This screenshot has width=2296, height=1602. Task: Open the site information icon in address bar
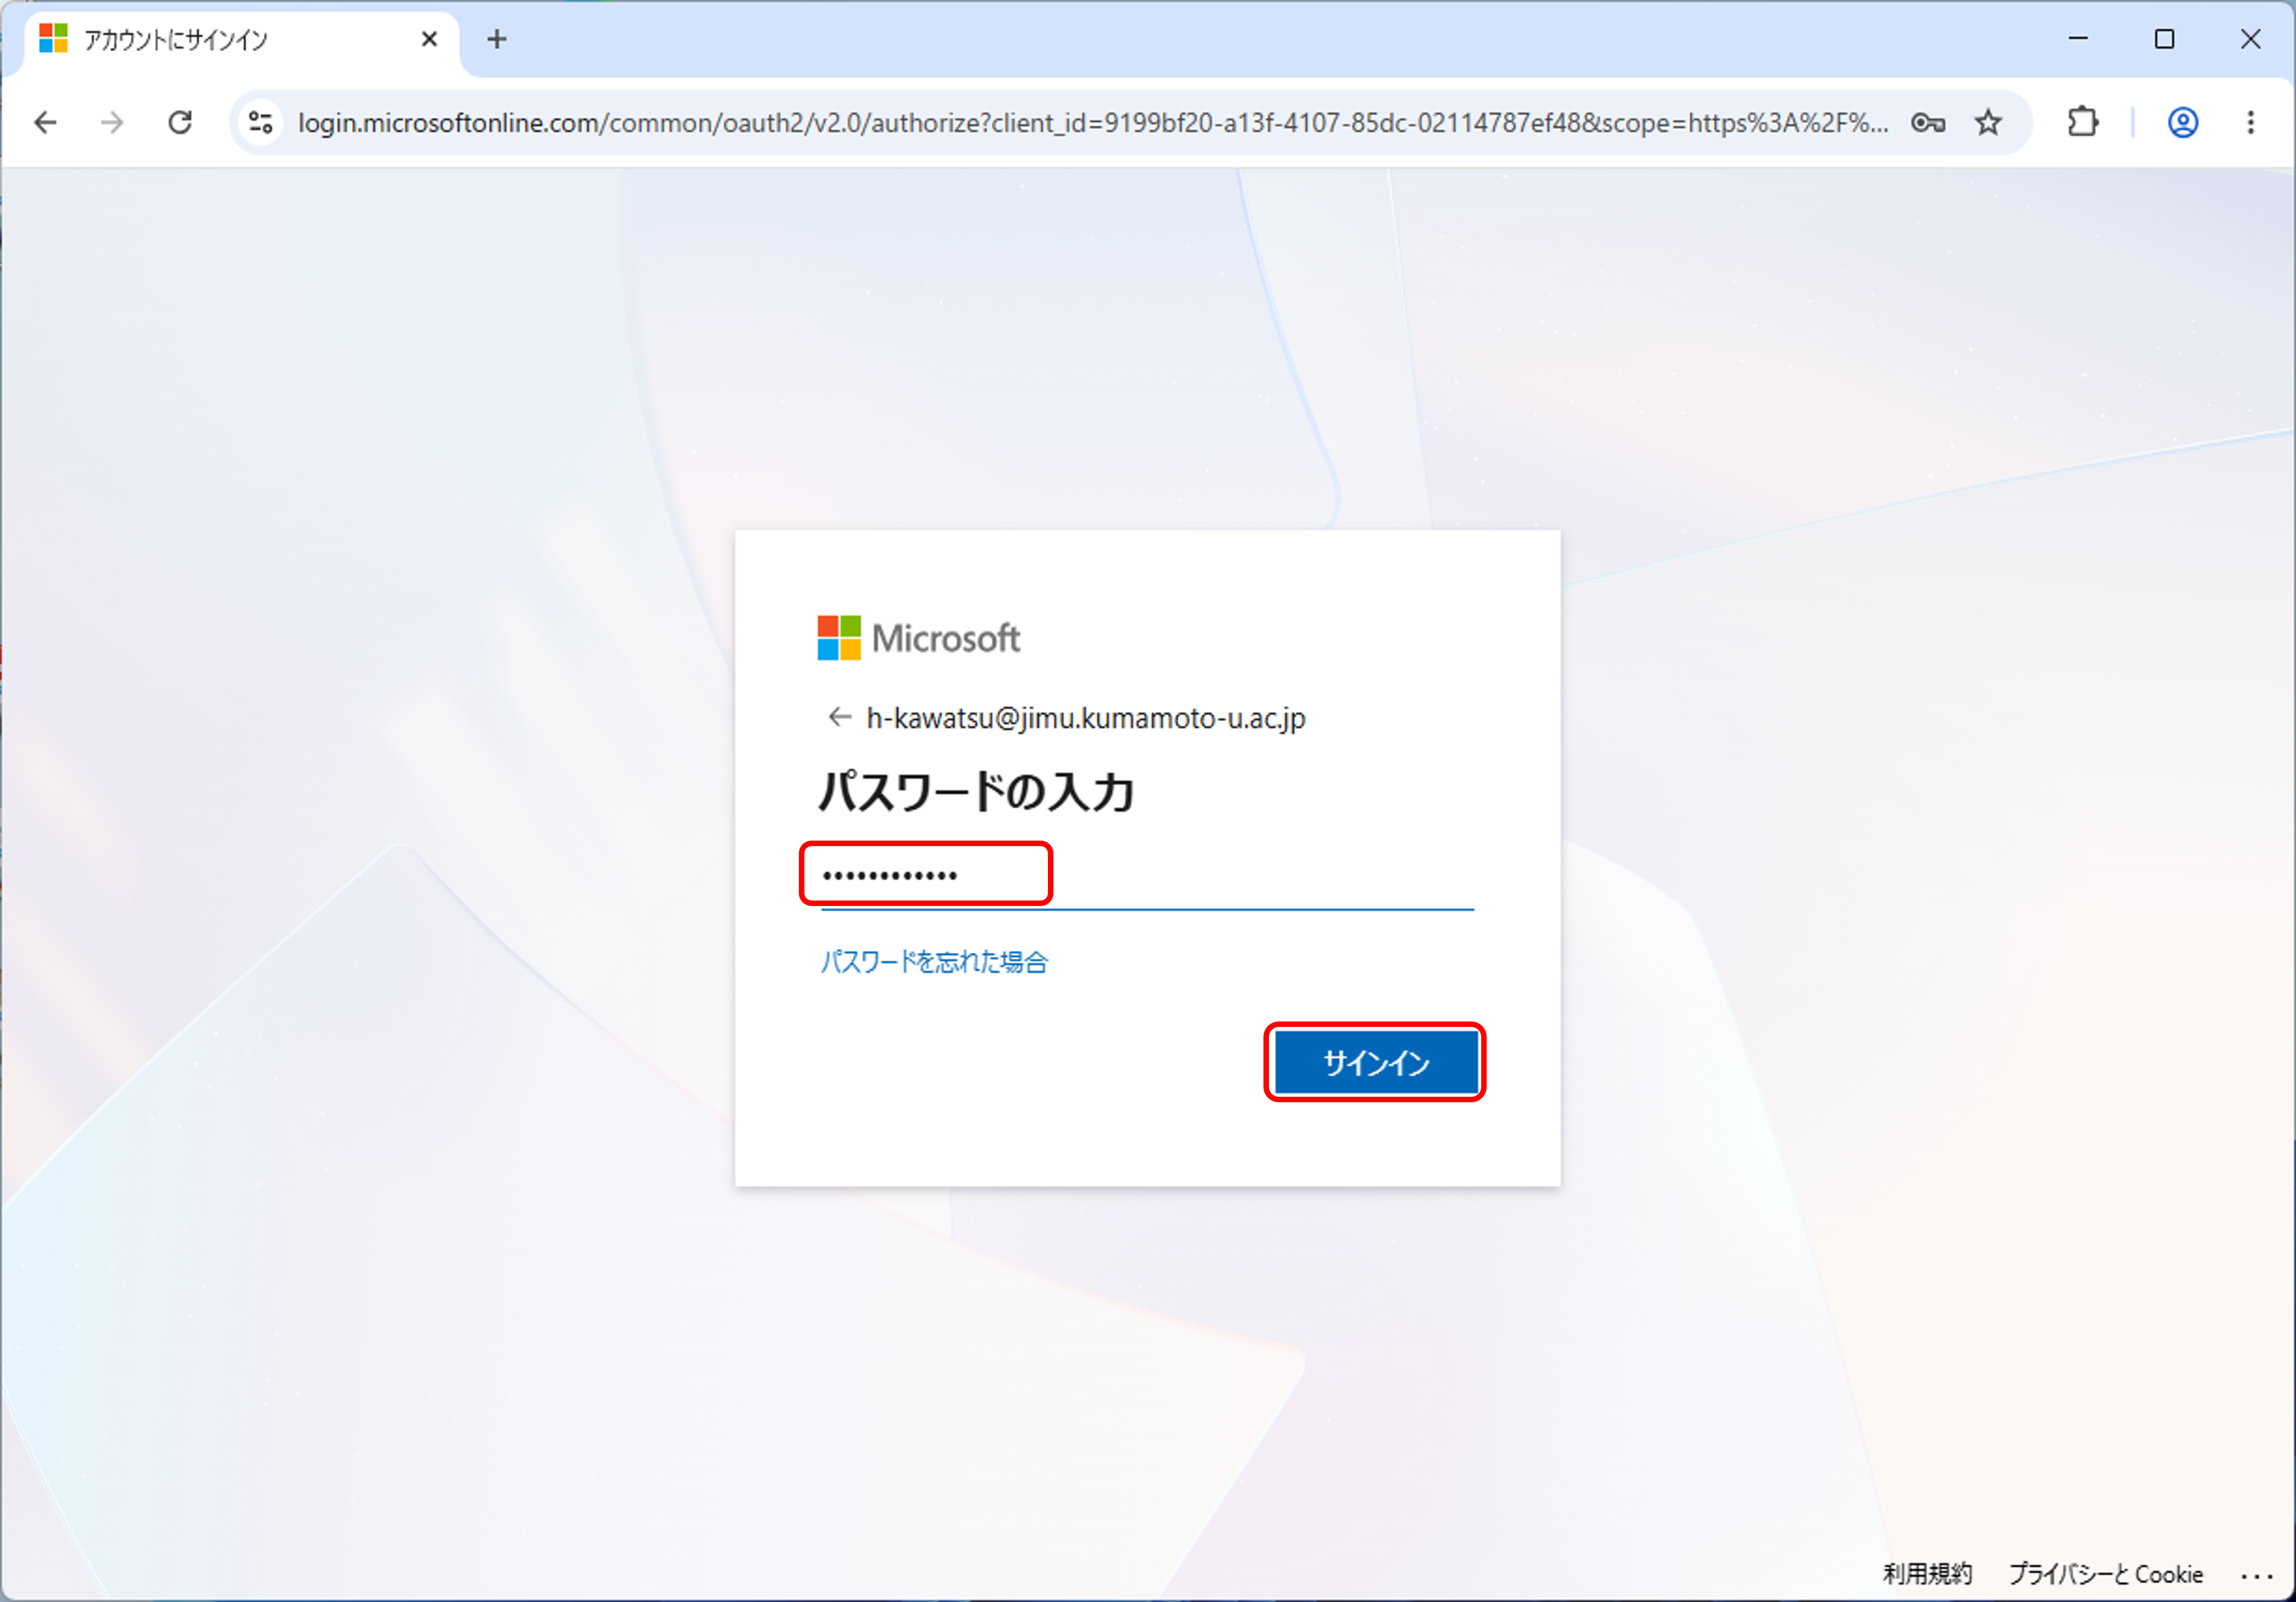pos(261,122)
